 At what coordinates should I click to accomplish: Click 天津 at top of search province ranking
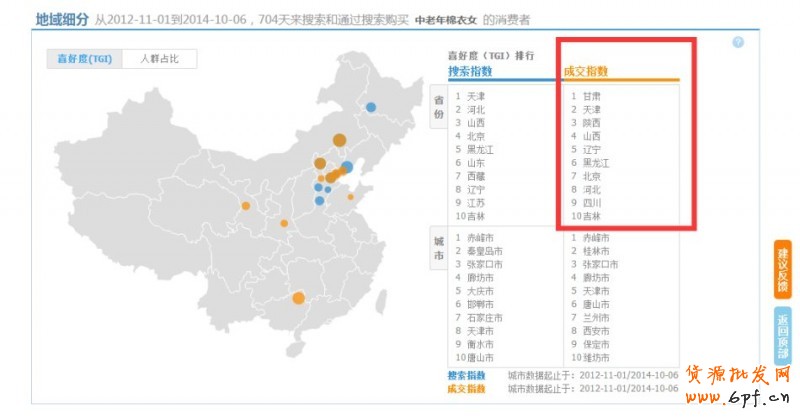click(x=475, y=96)
